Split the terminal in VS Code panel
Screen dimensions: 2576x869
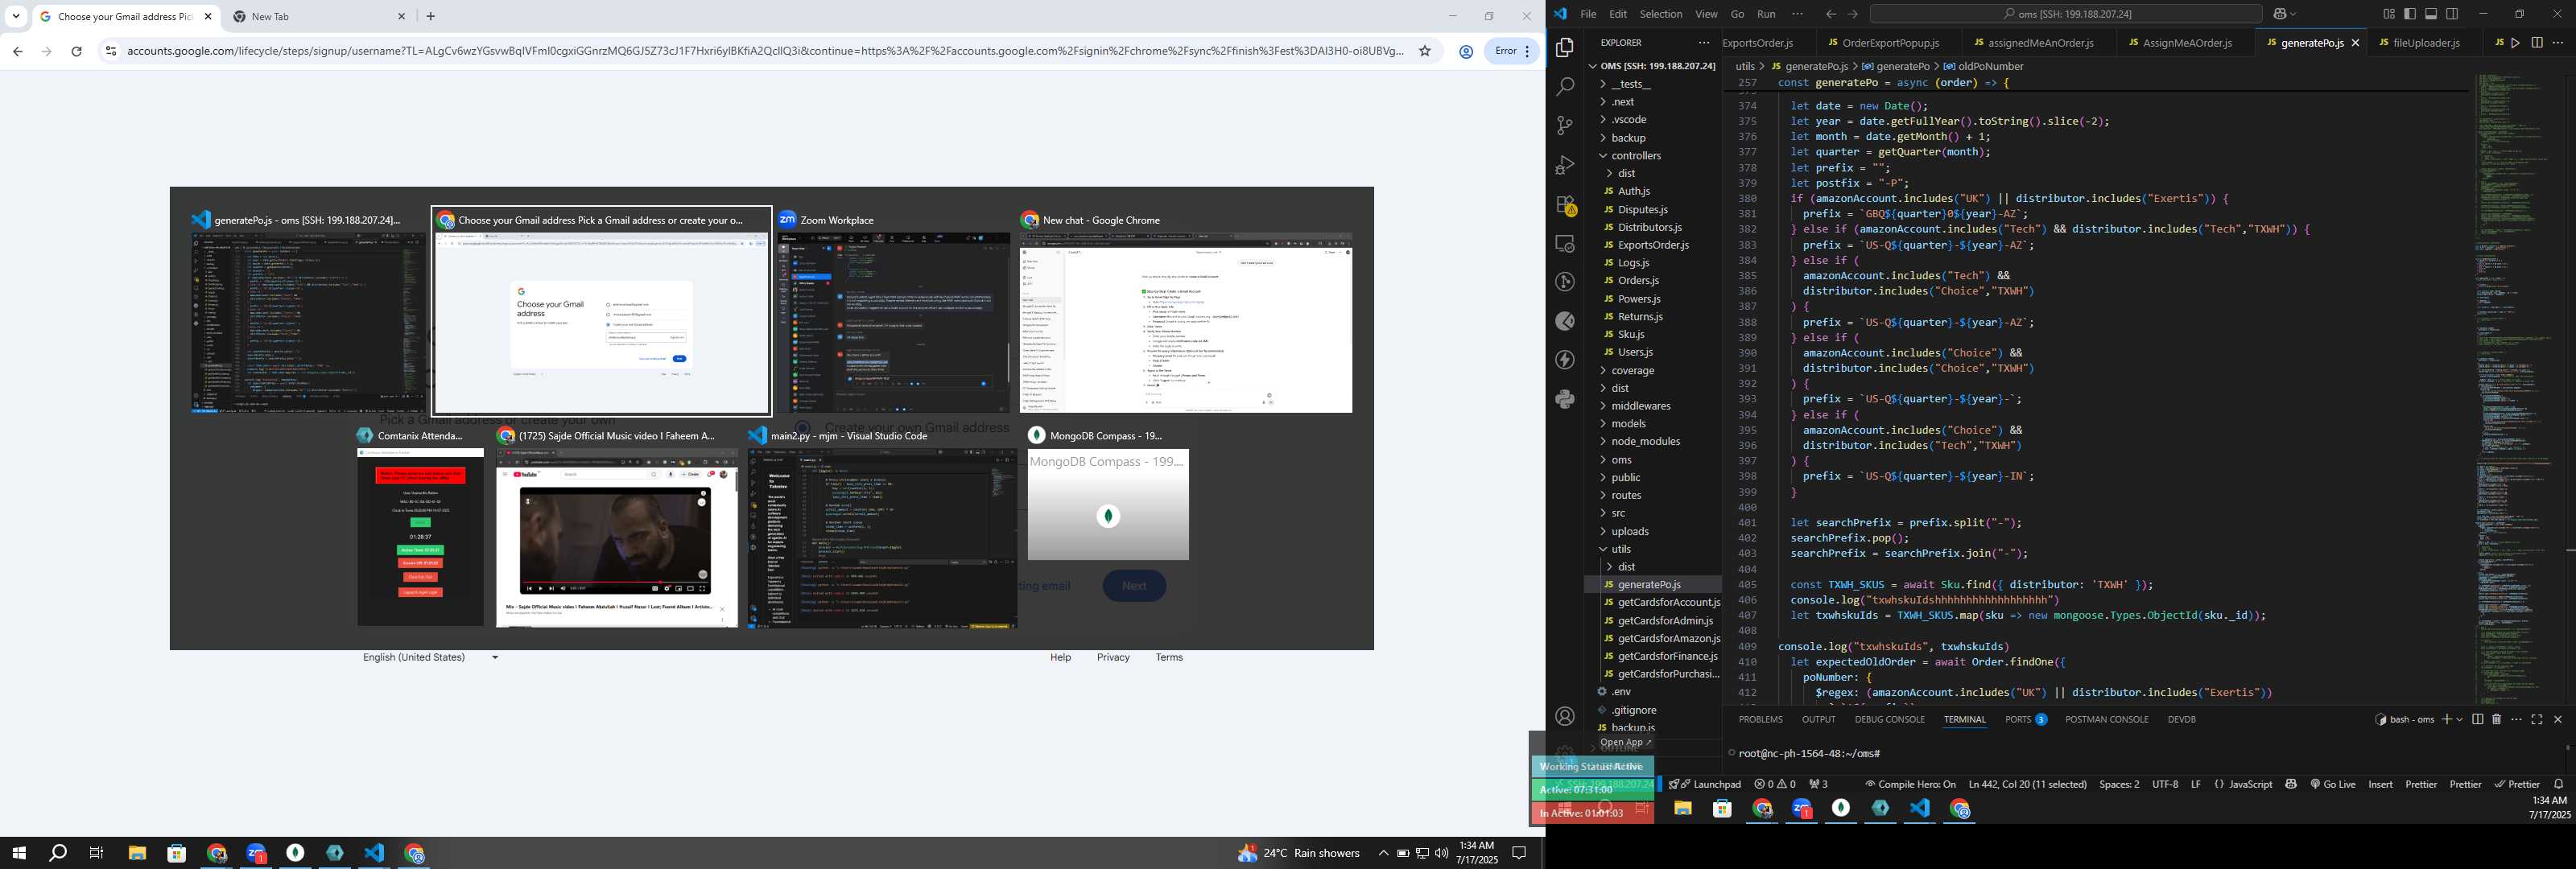[2477, 719]
